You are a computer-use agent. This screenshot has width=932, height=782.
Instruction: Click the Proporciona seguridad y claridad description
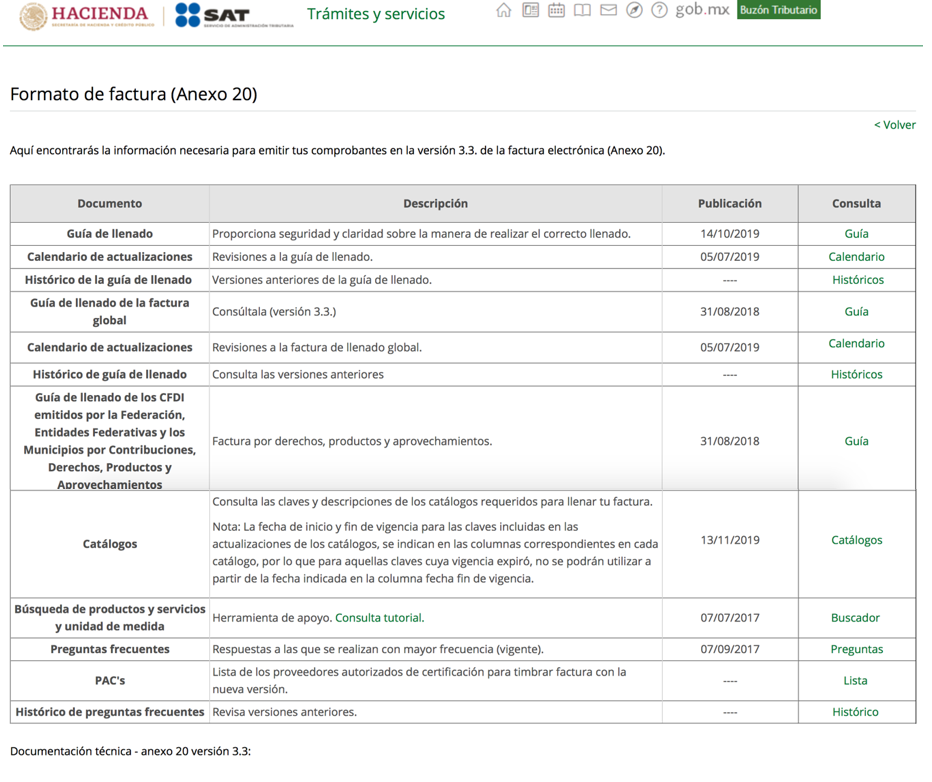coord(421,234)
